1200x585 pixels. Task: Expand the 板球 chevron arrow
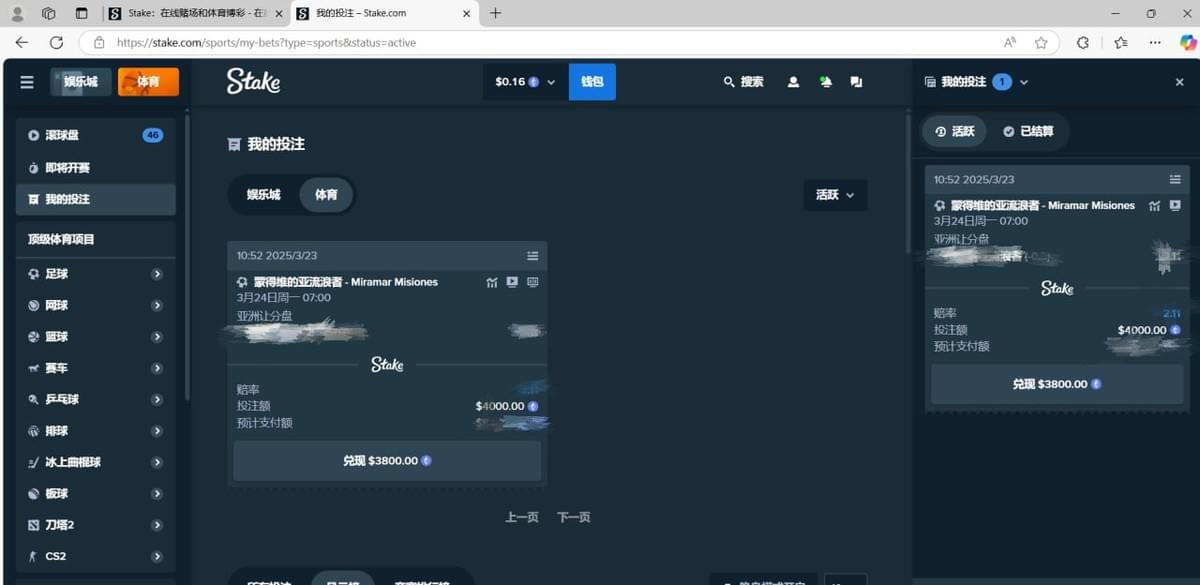coord(157,494)
